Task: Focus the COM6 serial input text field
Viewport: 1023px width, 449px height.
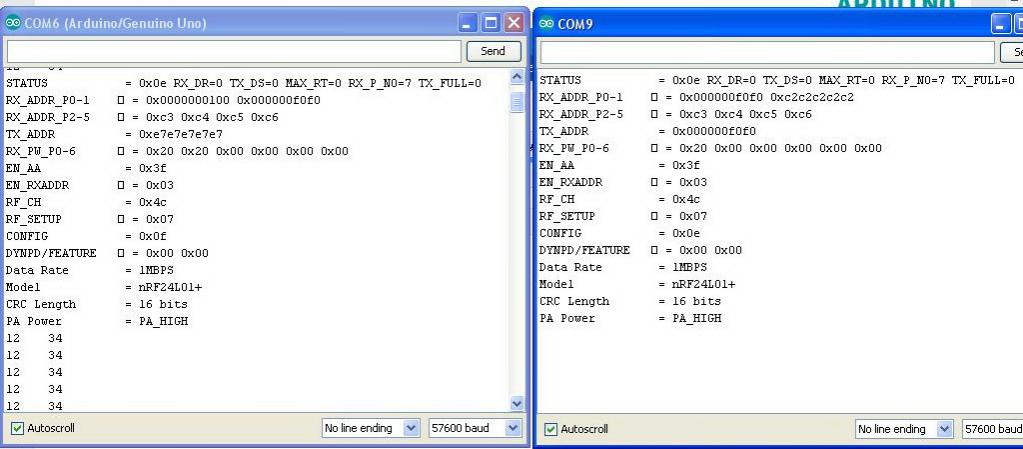Action: point(235,51)
